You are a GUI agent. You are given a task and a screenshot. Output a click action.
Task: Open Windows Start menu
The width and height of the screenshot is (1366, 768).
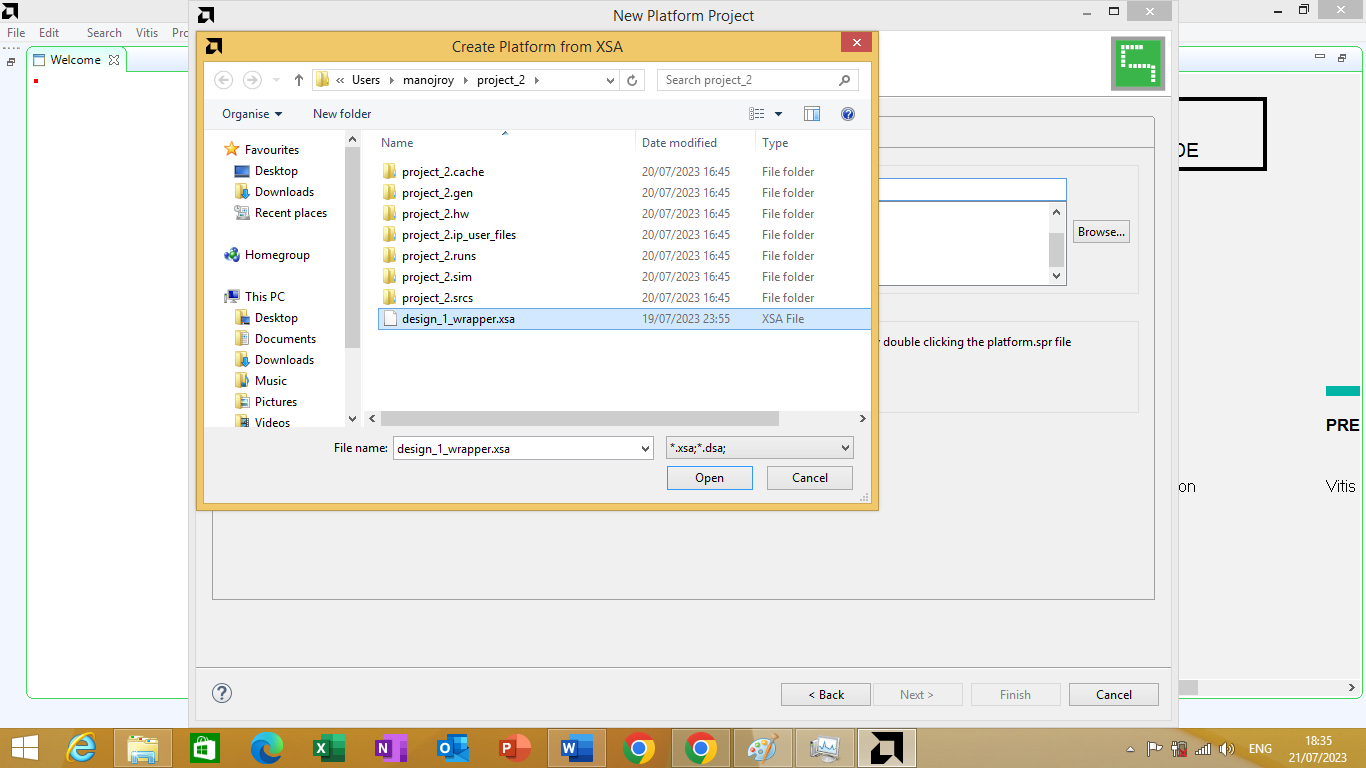(x=24, y=748)
